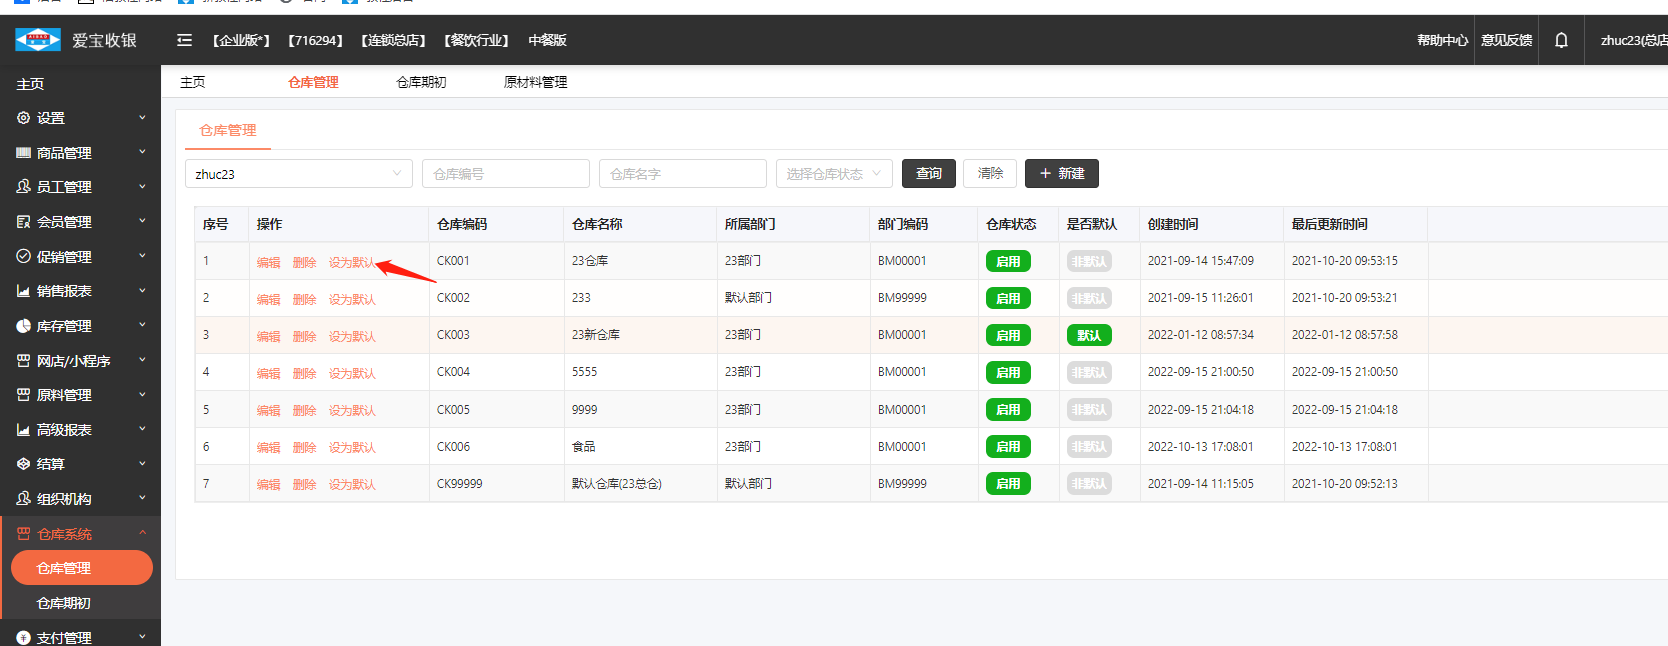Click the 查询 search button
Screen dimensions: 1668x646
tap(928, 174)
